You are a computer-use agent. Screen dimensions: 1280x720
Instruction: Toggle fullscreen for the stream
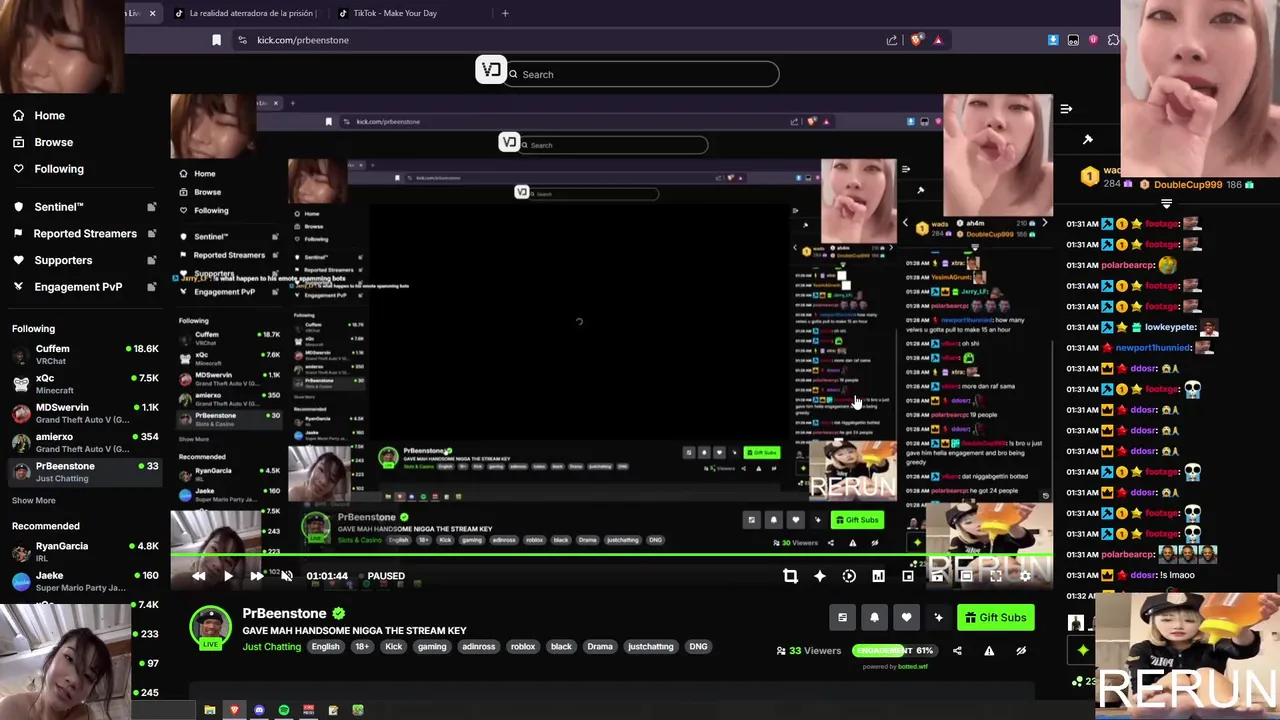(996, 576)
